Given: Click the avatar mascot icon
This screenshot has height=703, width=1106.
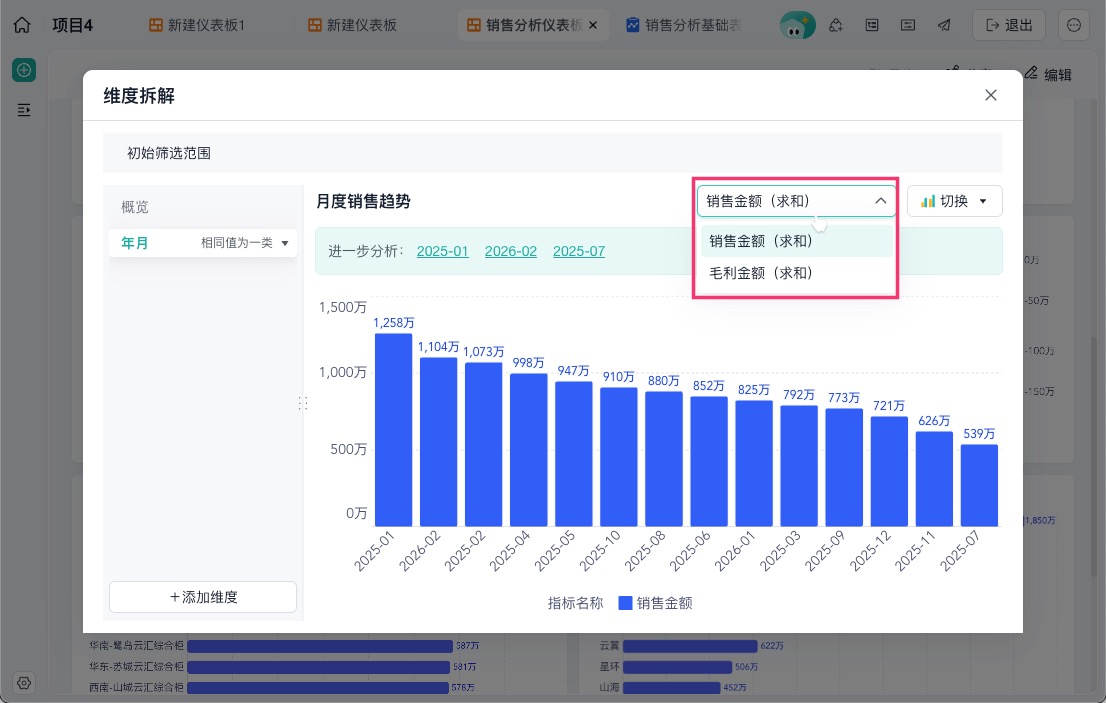Looking at the screenshot, I should [797, 25].
